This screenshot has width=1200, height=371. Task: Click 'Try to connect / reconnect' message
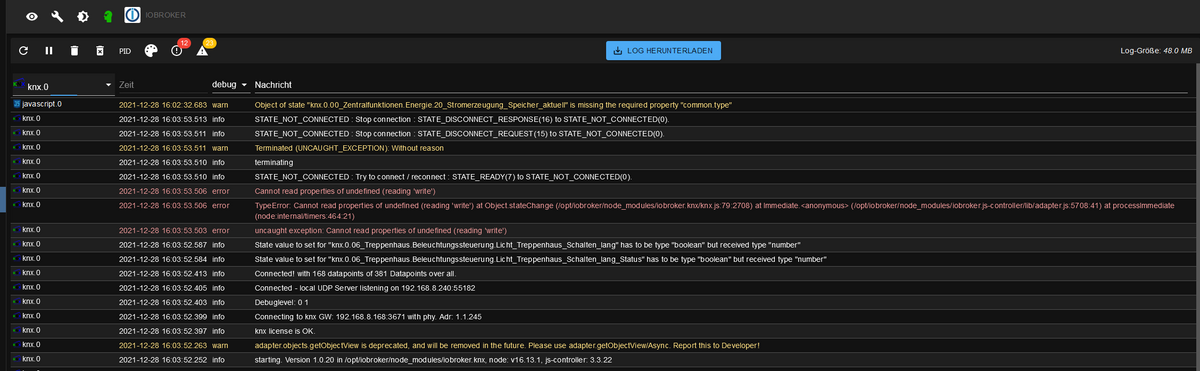tap(442, 176)
